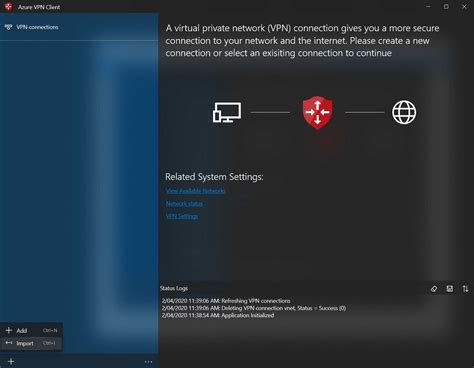Minimize the Azure VPN Client window
474x368 pixels.
point(428,7)
